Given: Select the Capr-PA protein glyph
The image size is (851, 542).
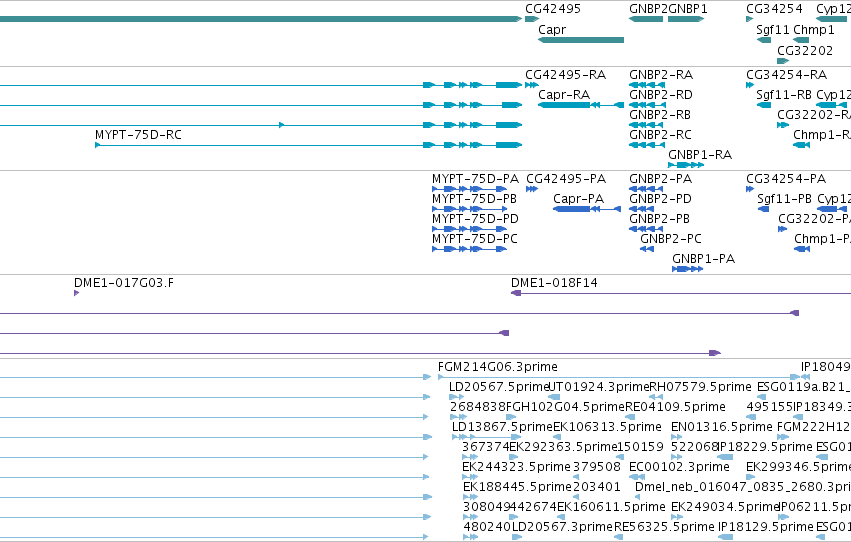Looking at the screenshot, I should (x=587, y=209).
